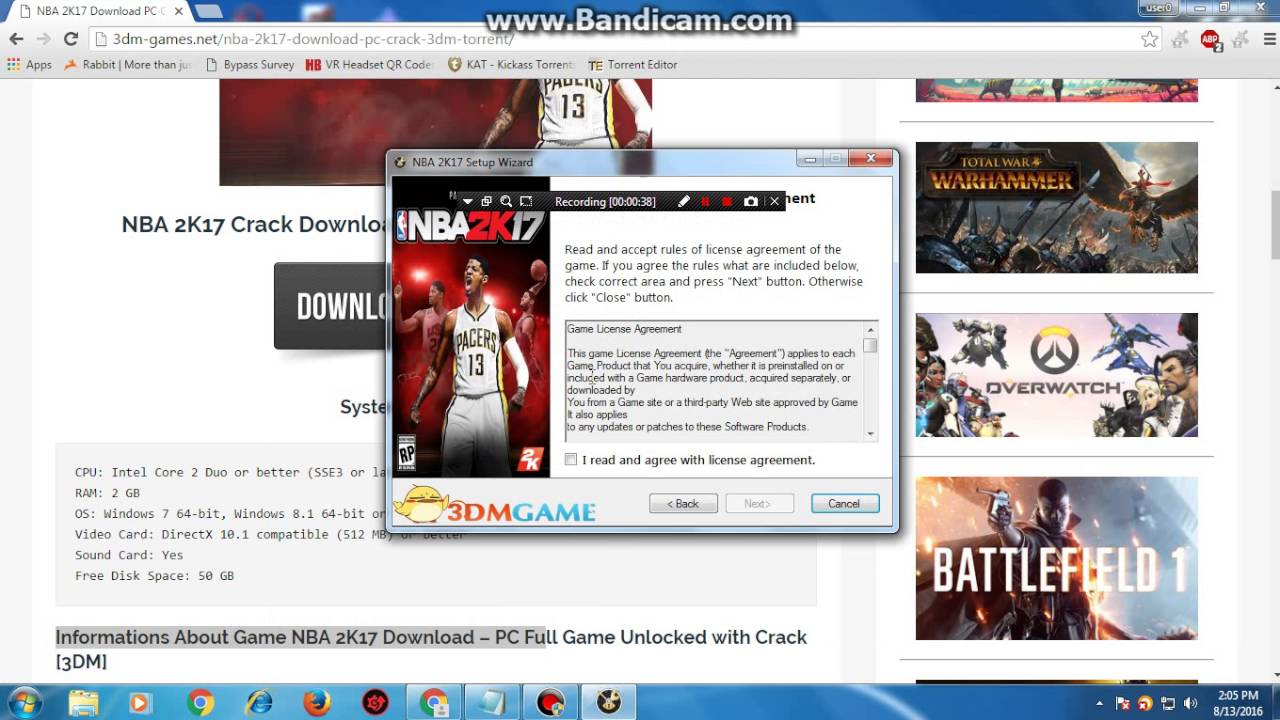The width and height of the screenshot is (1280, 720).
Task: Switch to Bandicam taskbar icon
Action: point(550,703)
